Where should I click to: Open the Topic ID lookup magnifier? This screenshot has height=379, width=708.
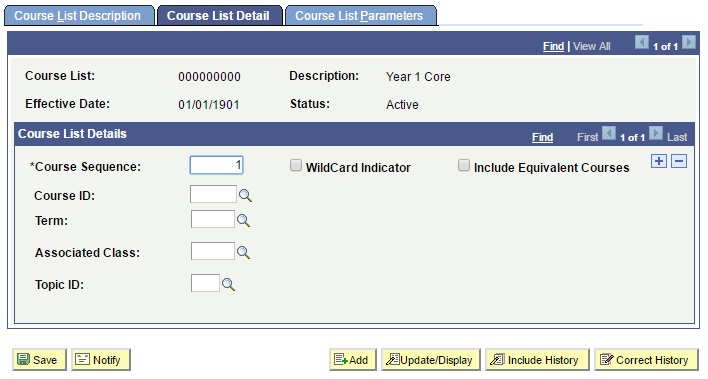[x=228, y=285]
